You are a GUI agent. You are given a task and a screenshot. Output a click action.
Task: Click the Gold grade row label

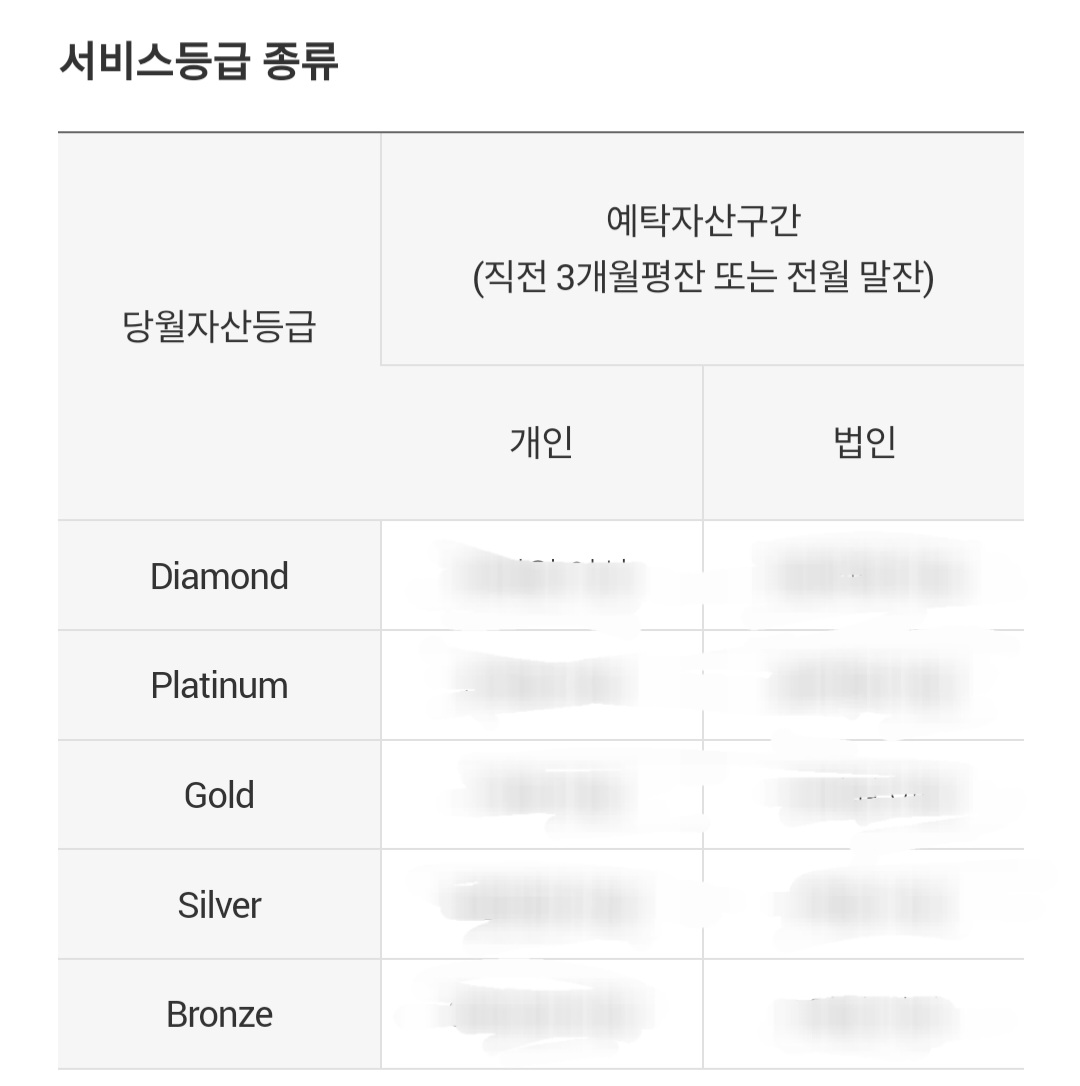(x=219, y=794)
